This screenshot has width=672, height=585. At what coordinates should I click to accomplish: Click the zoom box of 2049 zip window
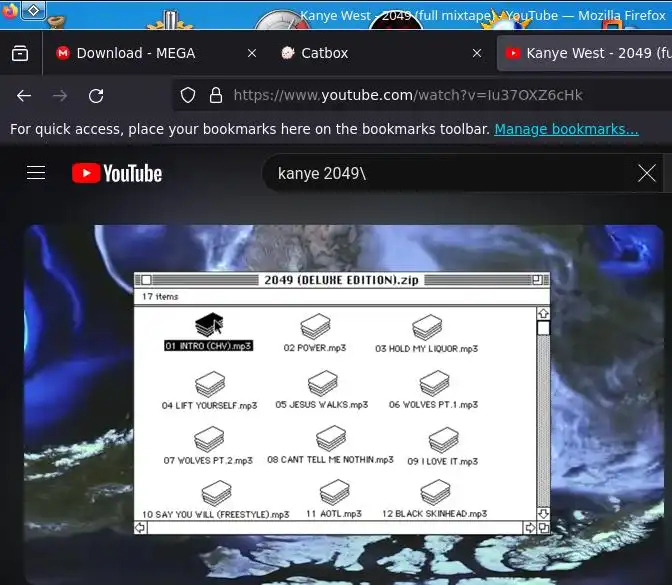(x=537, y=280)
